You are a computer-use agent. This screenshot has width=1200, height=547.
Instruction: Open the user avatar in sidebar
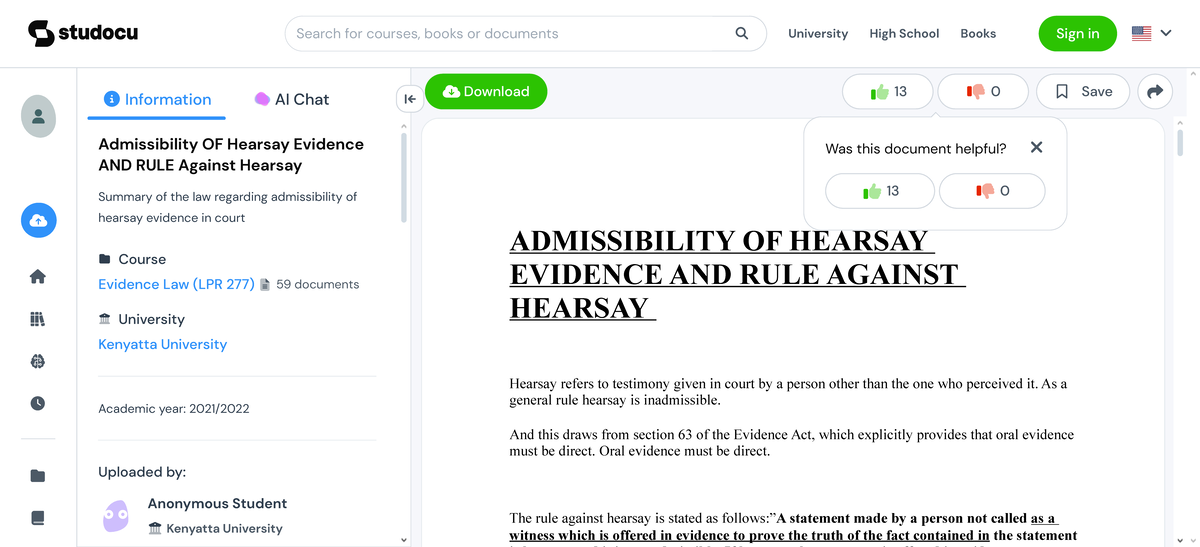[x=38, y=116]
